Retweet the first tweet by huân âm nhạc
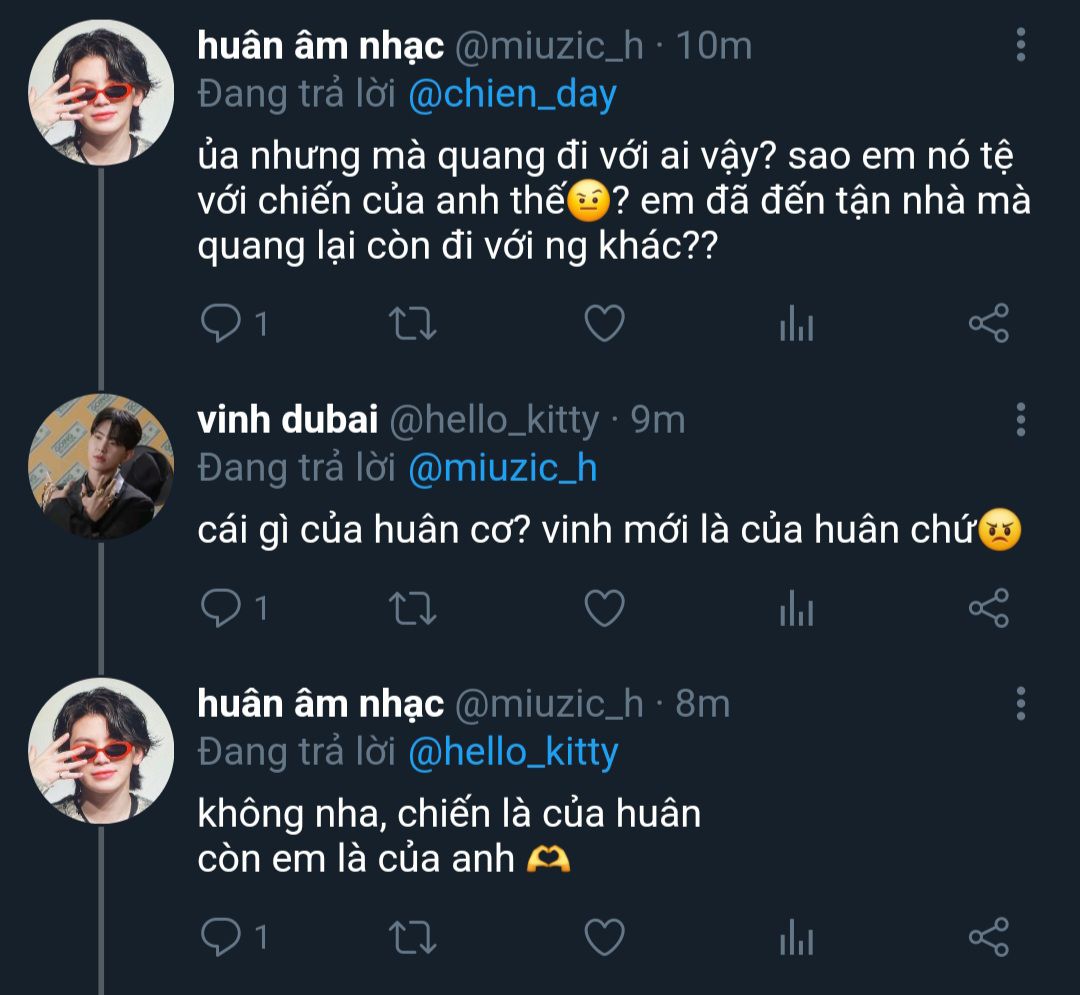 [x=409, y=324]
